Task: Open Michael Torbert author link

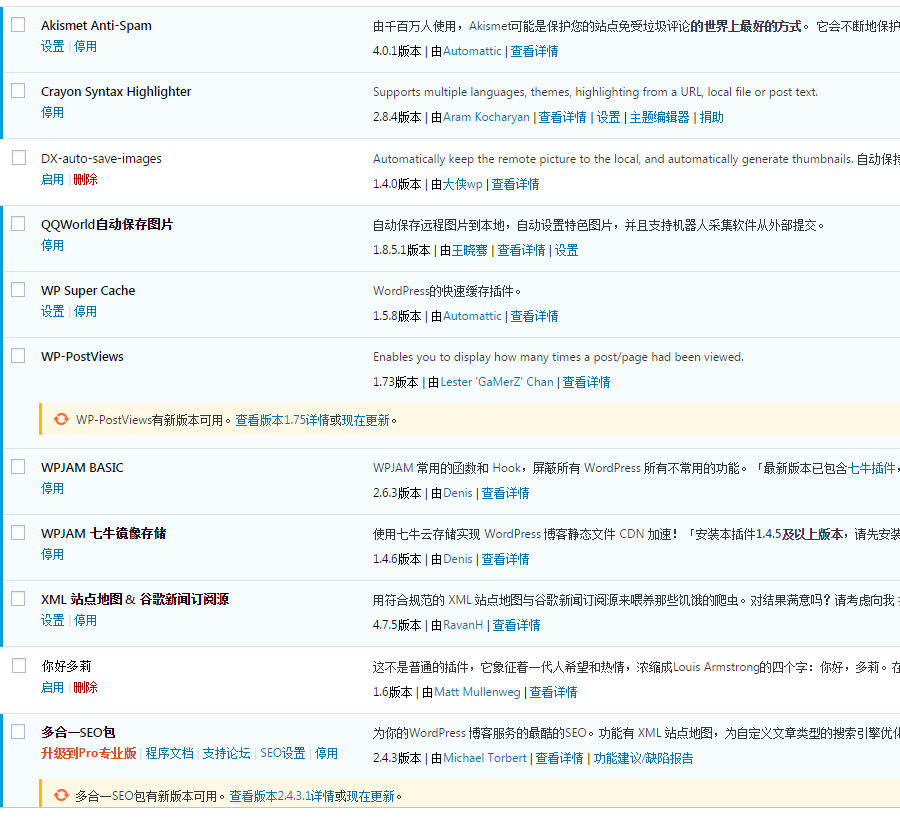Action: coord(484,758)
